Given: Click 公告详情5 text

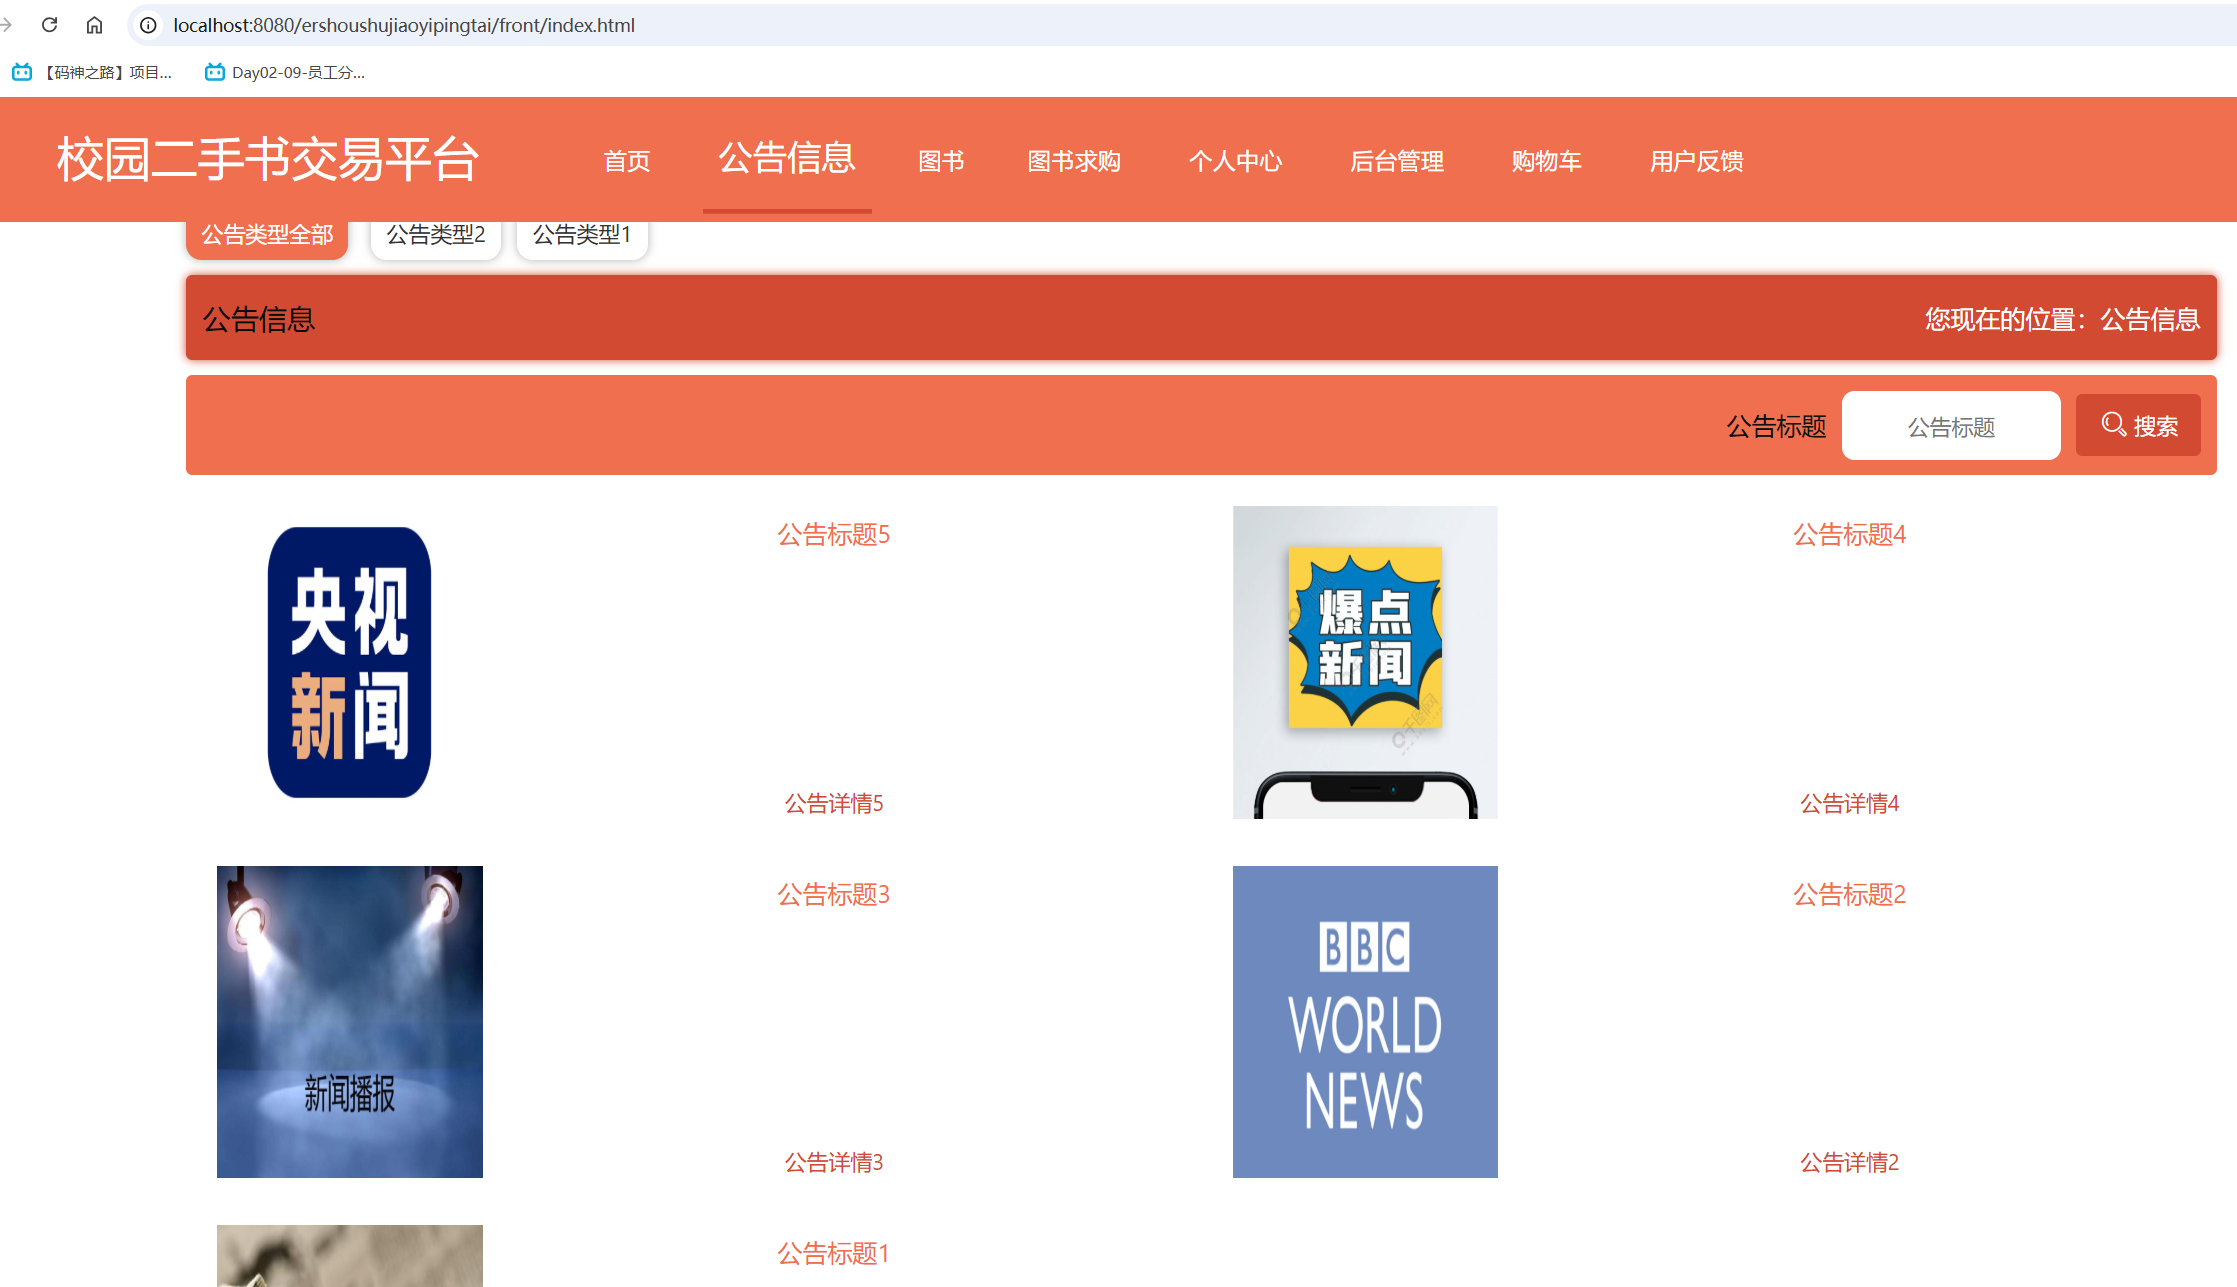Looking at the screenshot, I should coord(834,803).
